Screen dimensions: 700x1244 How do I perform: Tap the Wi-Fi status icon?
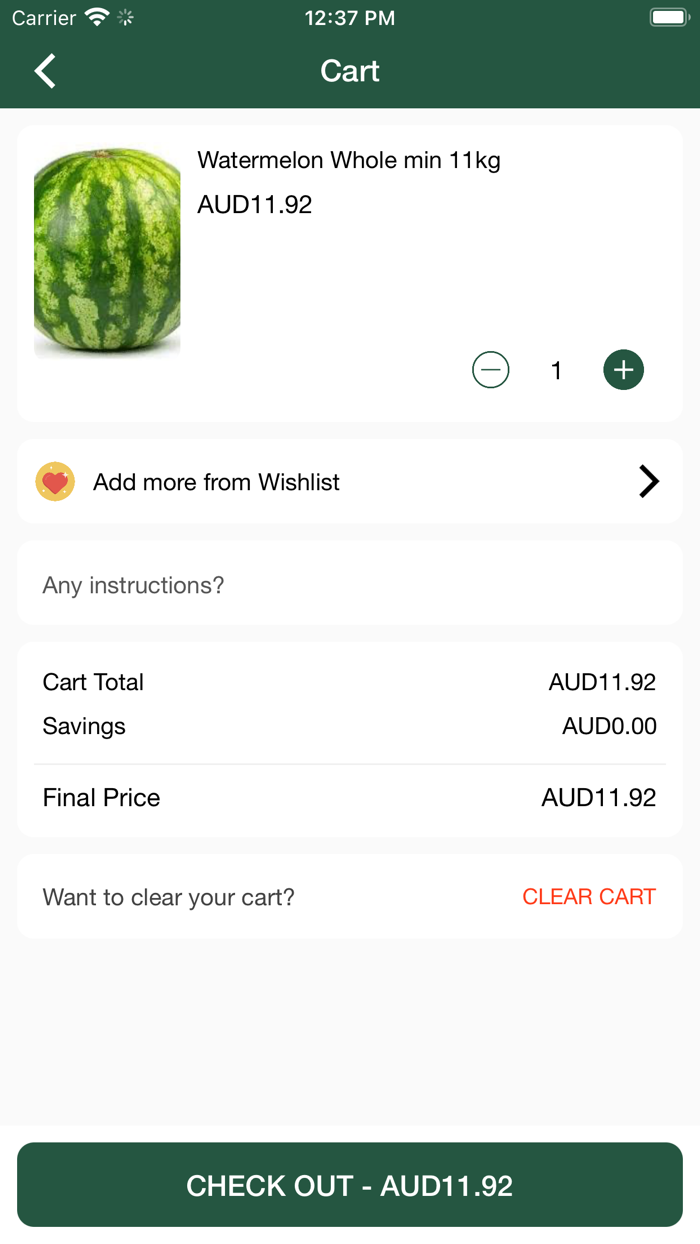pyautogui.click(x=97, y=18)
